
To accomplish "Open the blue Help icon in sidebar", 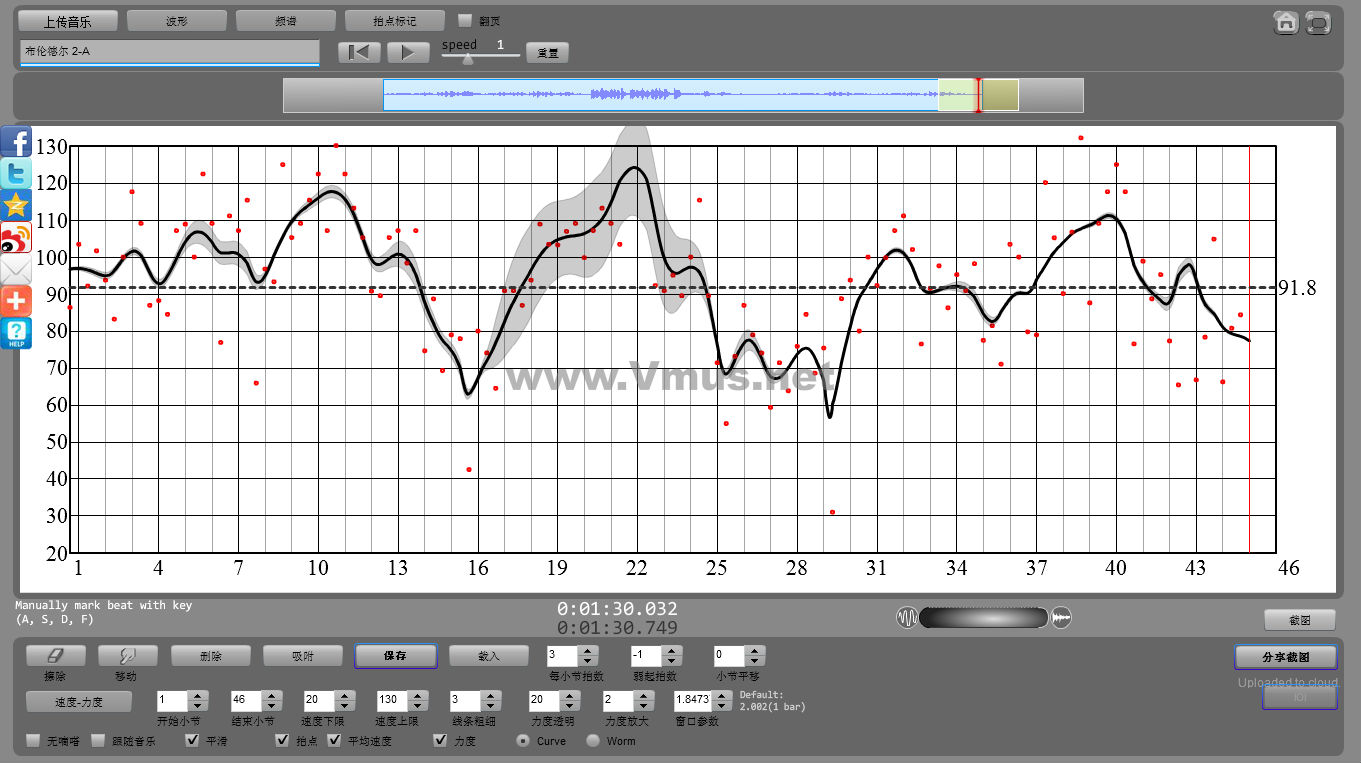I will pyautogui.click(x=16, y=333).
